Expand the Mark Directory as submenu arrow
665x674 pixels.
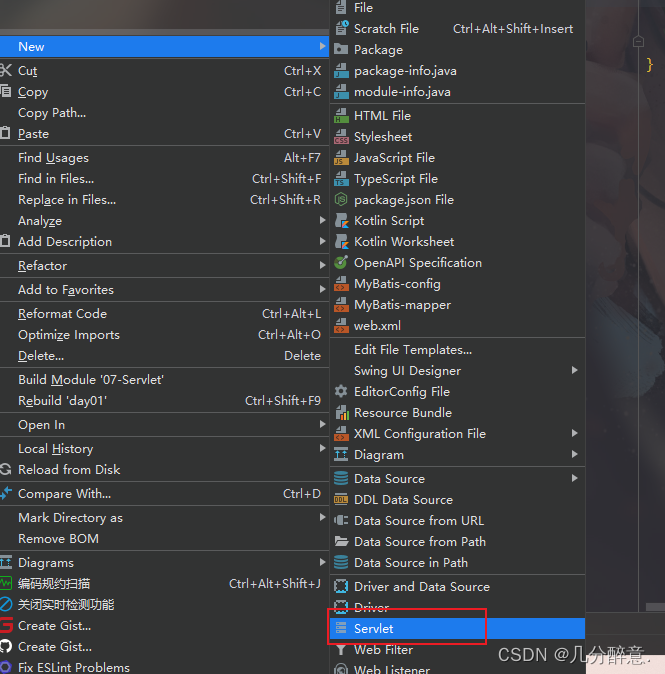[322, 517]
